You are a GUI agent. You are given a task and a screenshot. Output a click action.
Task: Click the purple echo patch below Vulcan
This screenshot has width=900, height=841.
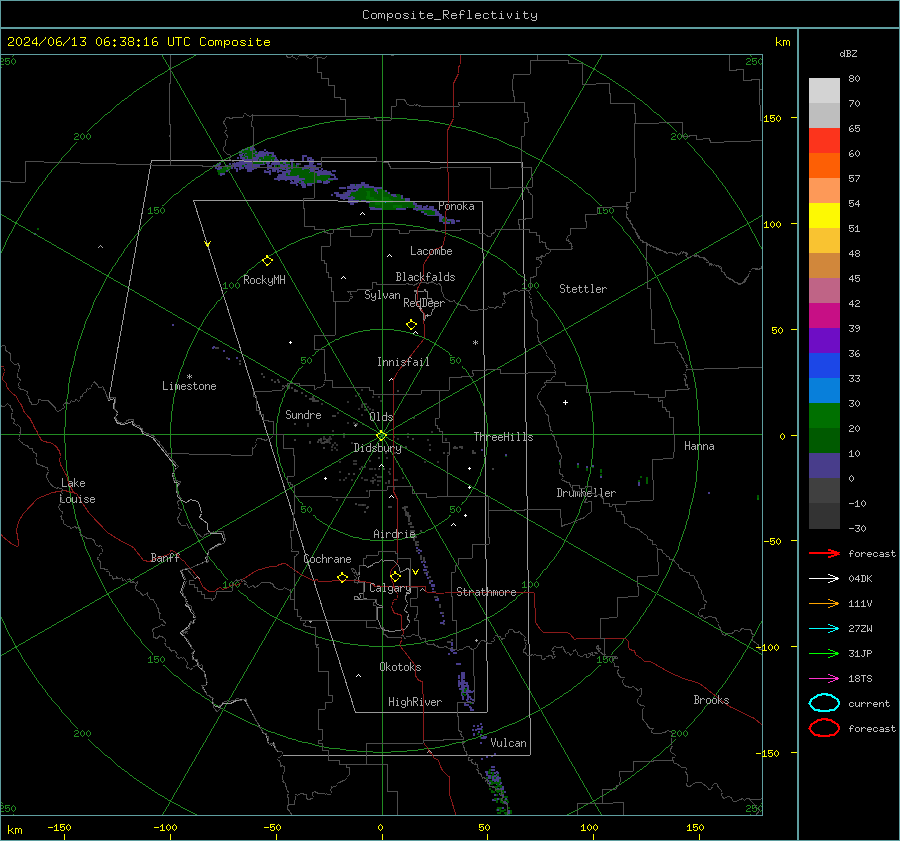pyautogui.click(x=497, y=789)
